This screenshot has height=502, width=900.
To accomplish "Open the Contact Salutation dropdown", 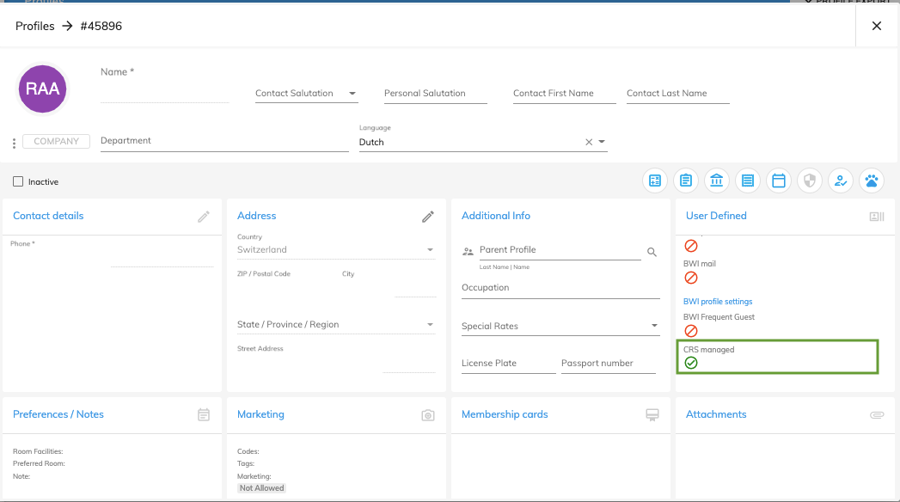I will tap(305, 94).
